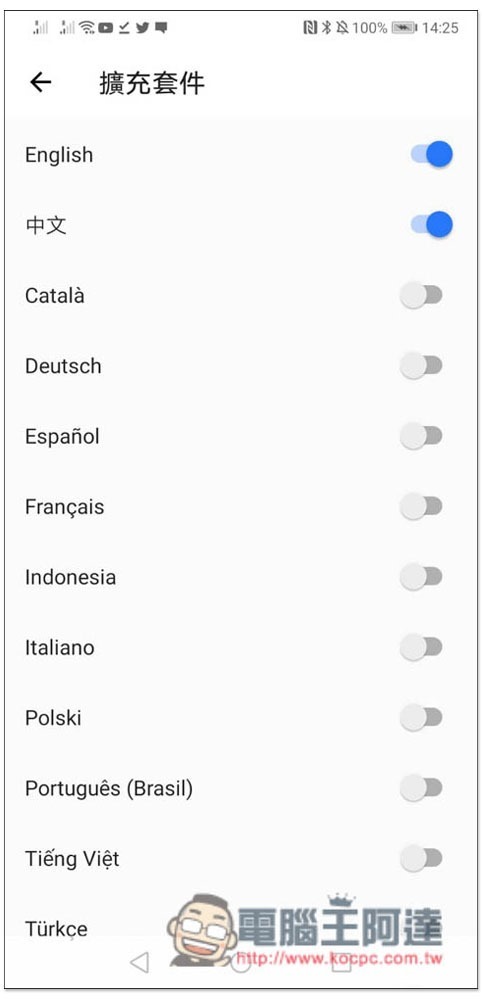This screenshot has height=1000, width=482.
Task: Disable the English language toggle
Action: click(x=432, y=154)
